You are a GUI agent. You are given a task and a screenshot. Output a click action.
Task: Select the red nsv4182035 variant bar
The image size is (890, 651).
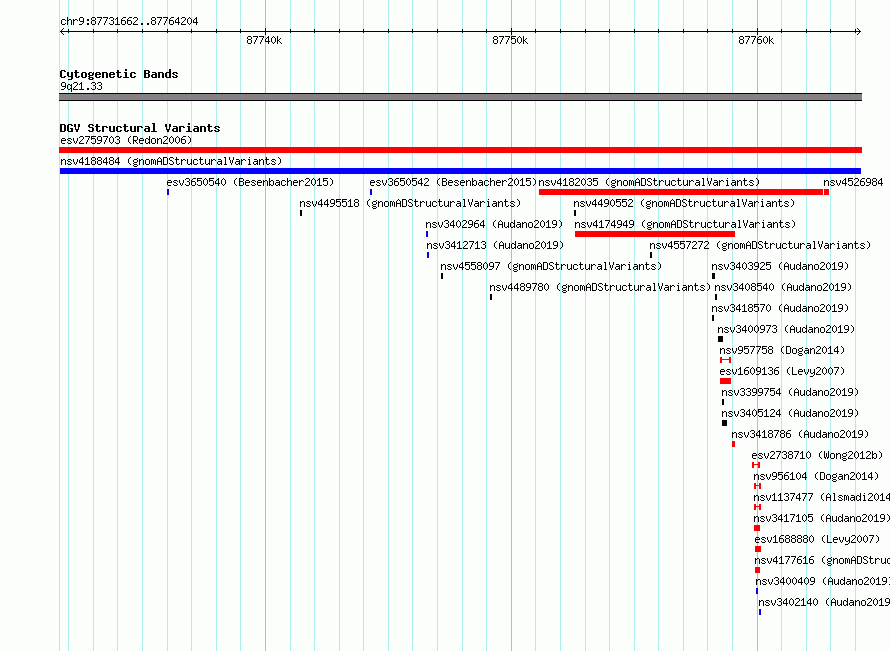(x=681, y=192)
